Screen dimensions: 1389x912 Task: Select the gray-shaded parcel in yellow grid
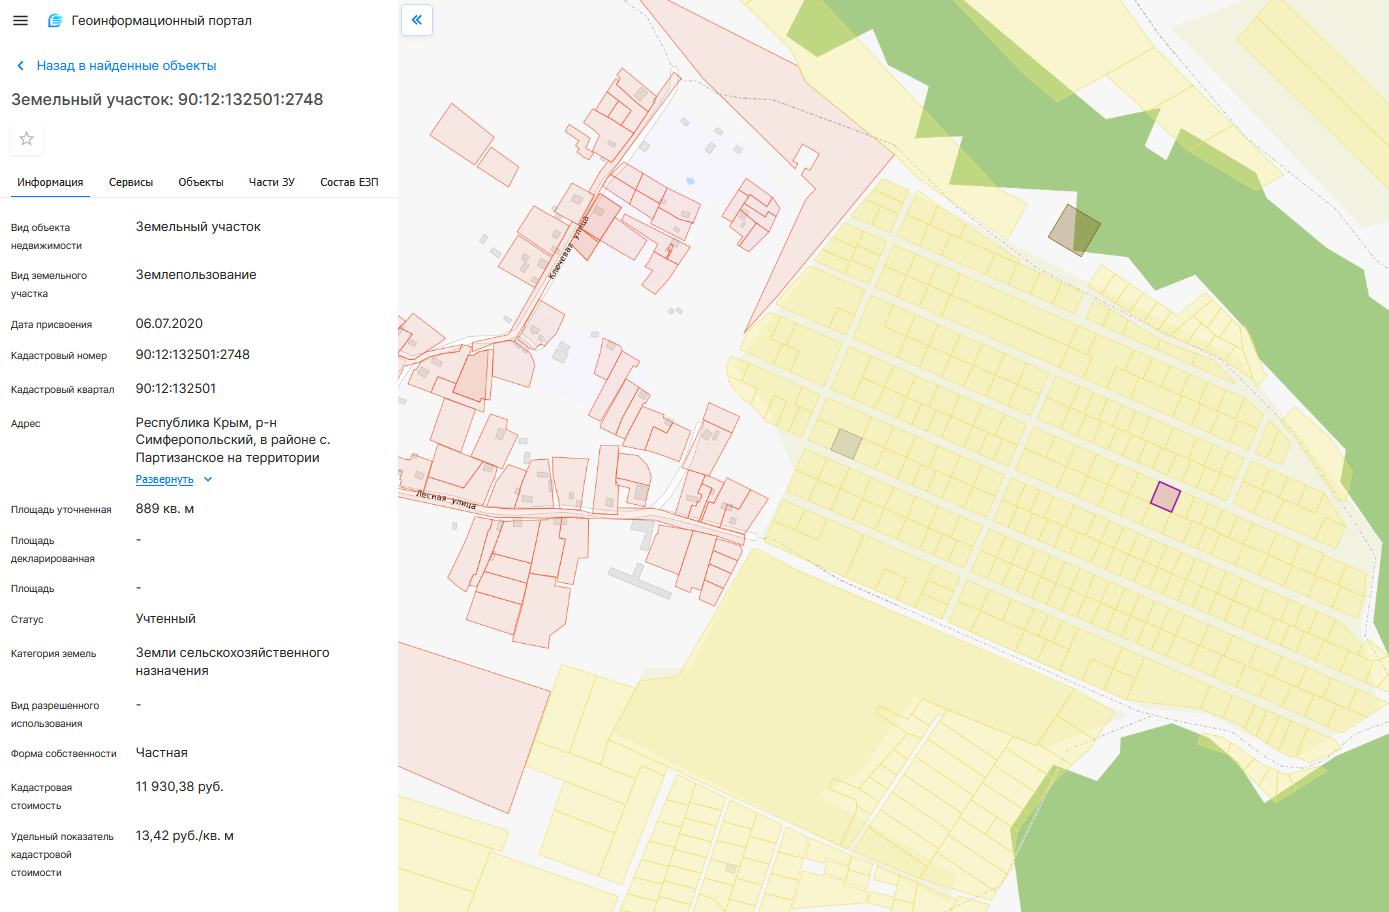point(846,444)
